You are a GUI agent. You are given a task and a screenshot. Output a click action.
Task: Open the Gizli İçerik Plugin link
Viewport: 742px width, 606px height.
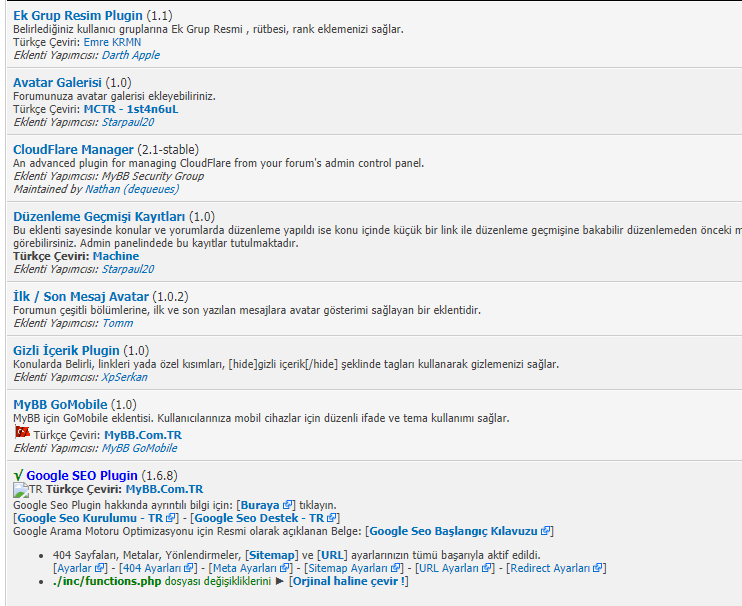66,351
